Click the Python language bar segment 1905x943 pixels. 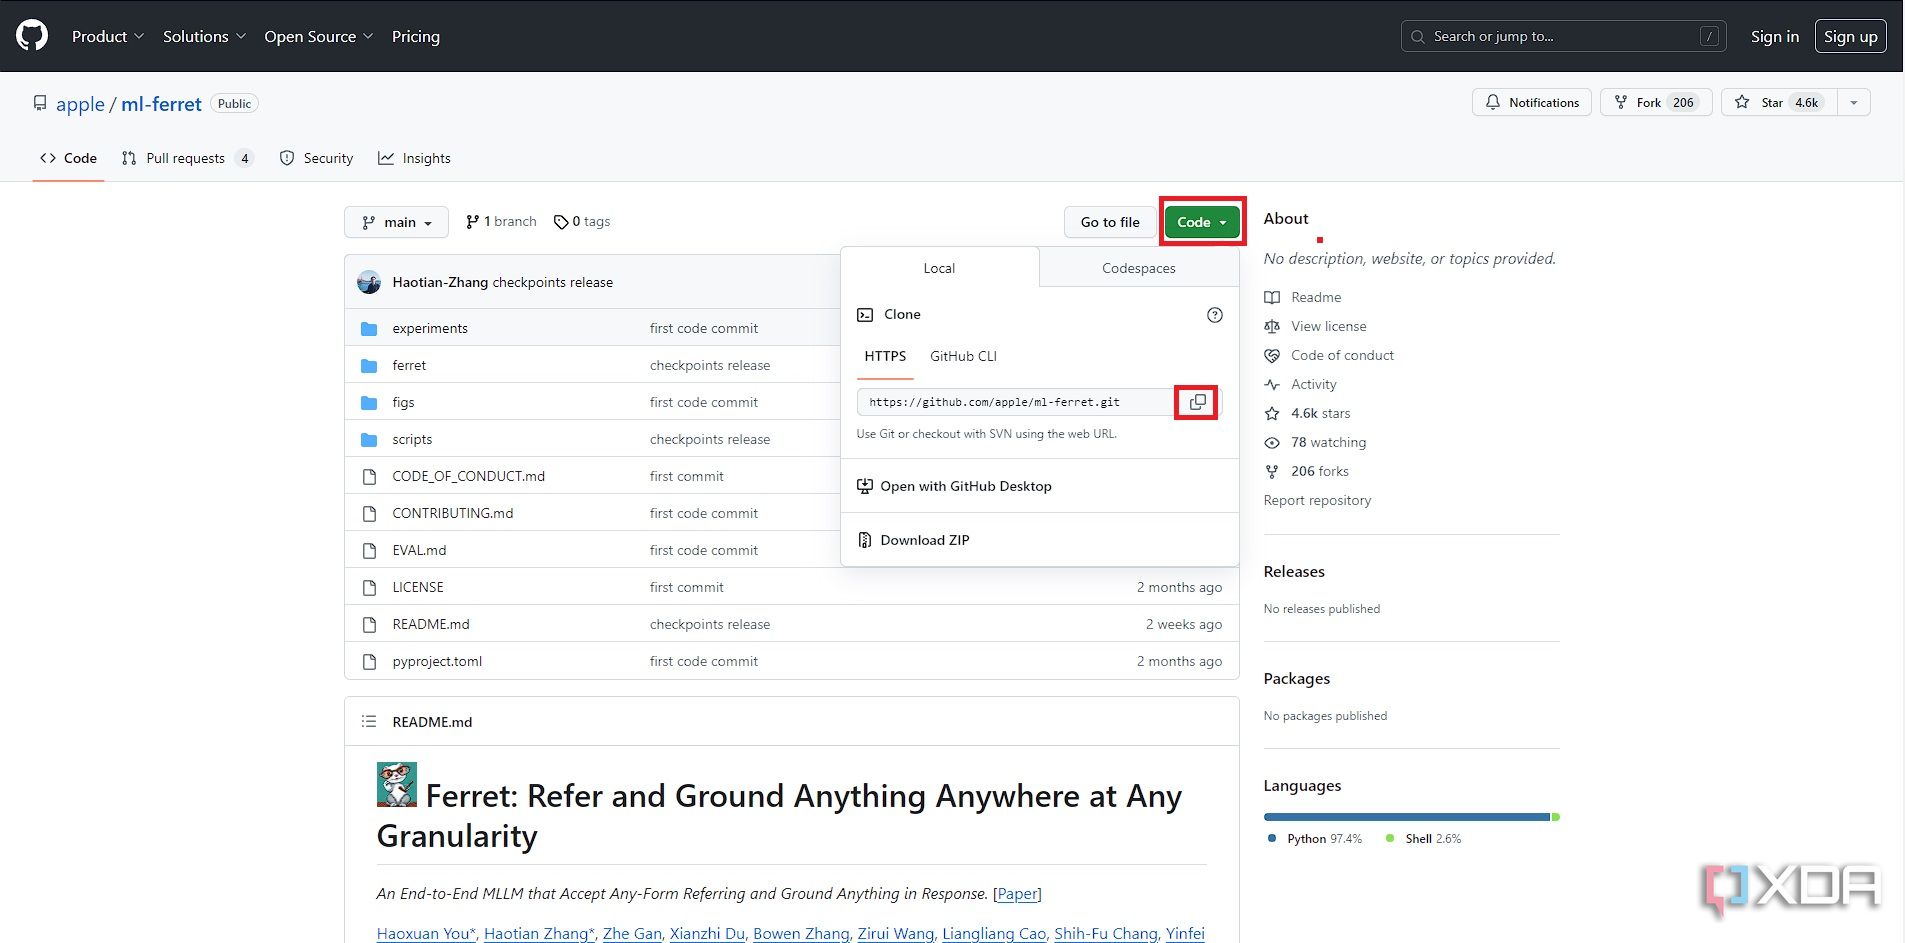click(x=1407, y=817)
